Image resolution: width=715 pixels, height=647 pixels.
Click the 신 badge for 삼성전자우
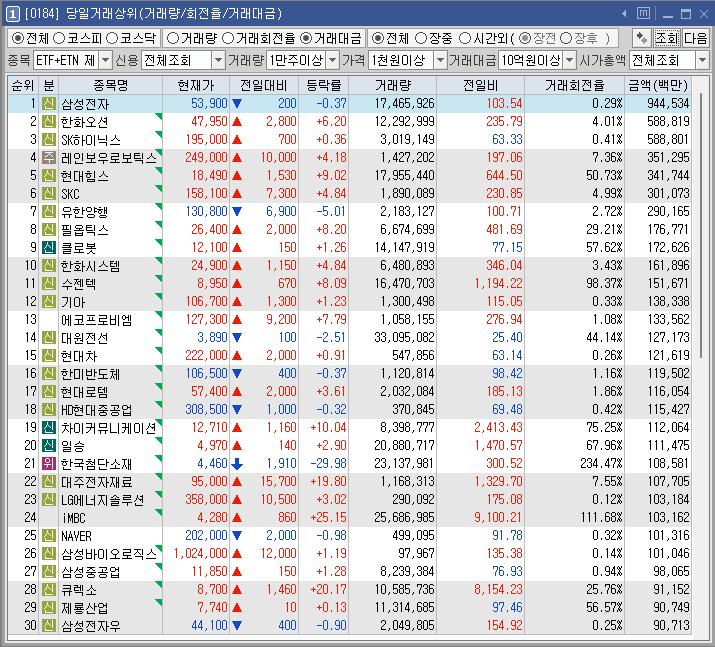tap(49, 626)
